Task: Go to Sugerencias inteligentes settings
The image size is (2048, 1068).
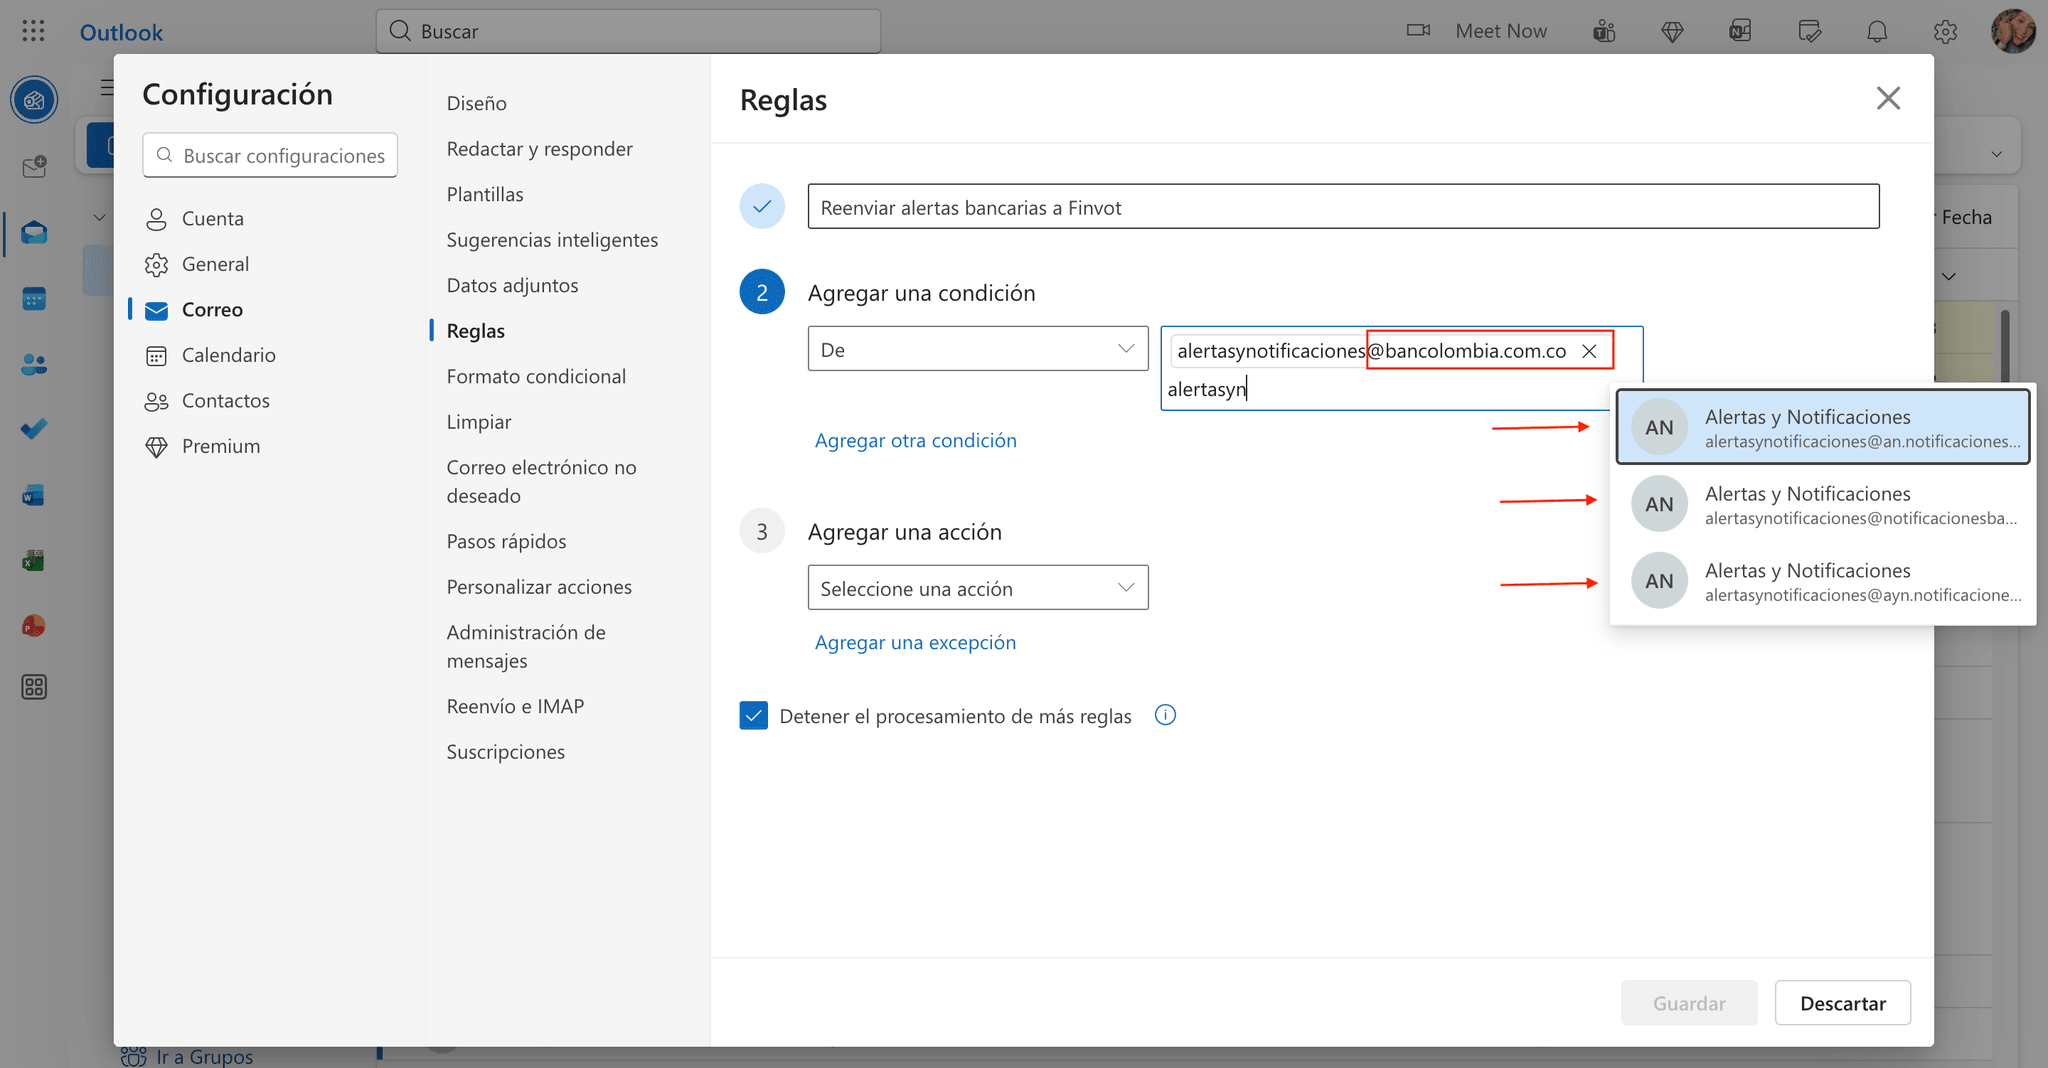Action: [552, 239]
